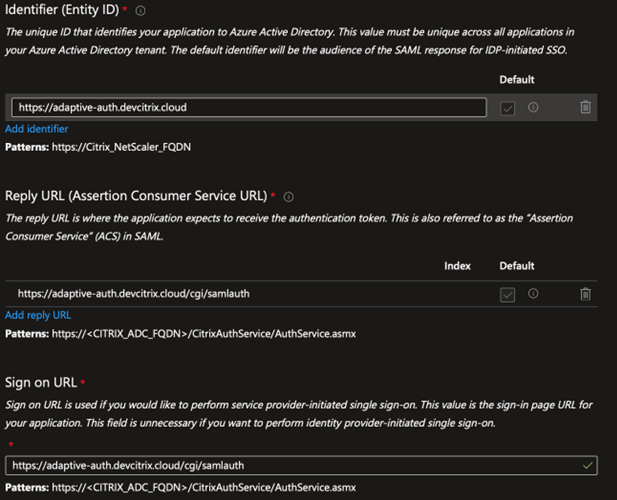This screenshot has width=617, height=500.
Task: Click info icon beside Identifier (Entity ID) heading
Action: 140,11
